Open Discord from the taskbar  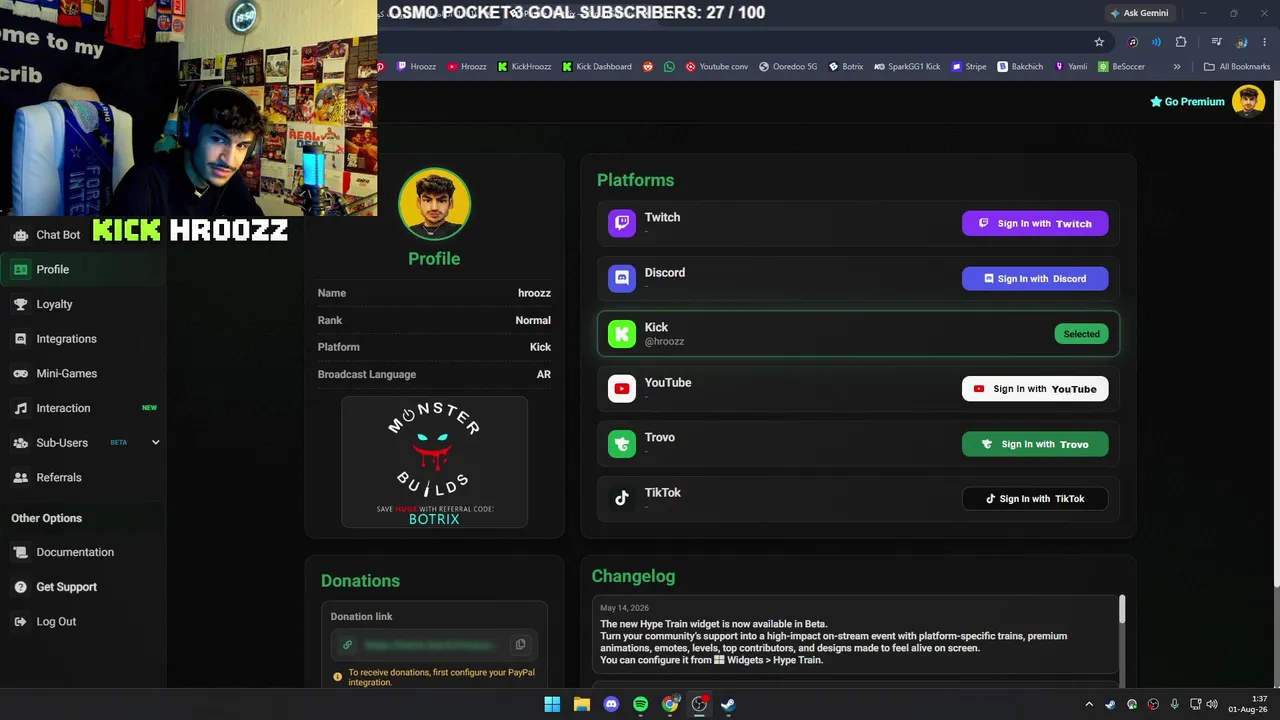[x=611, y=704]
